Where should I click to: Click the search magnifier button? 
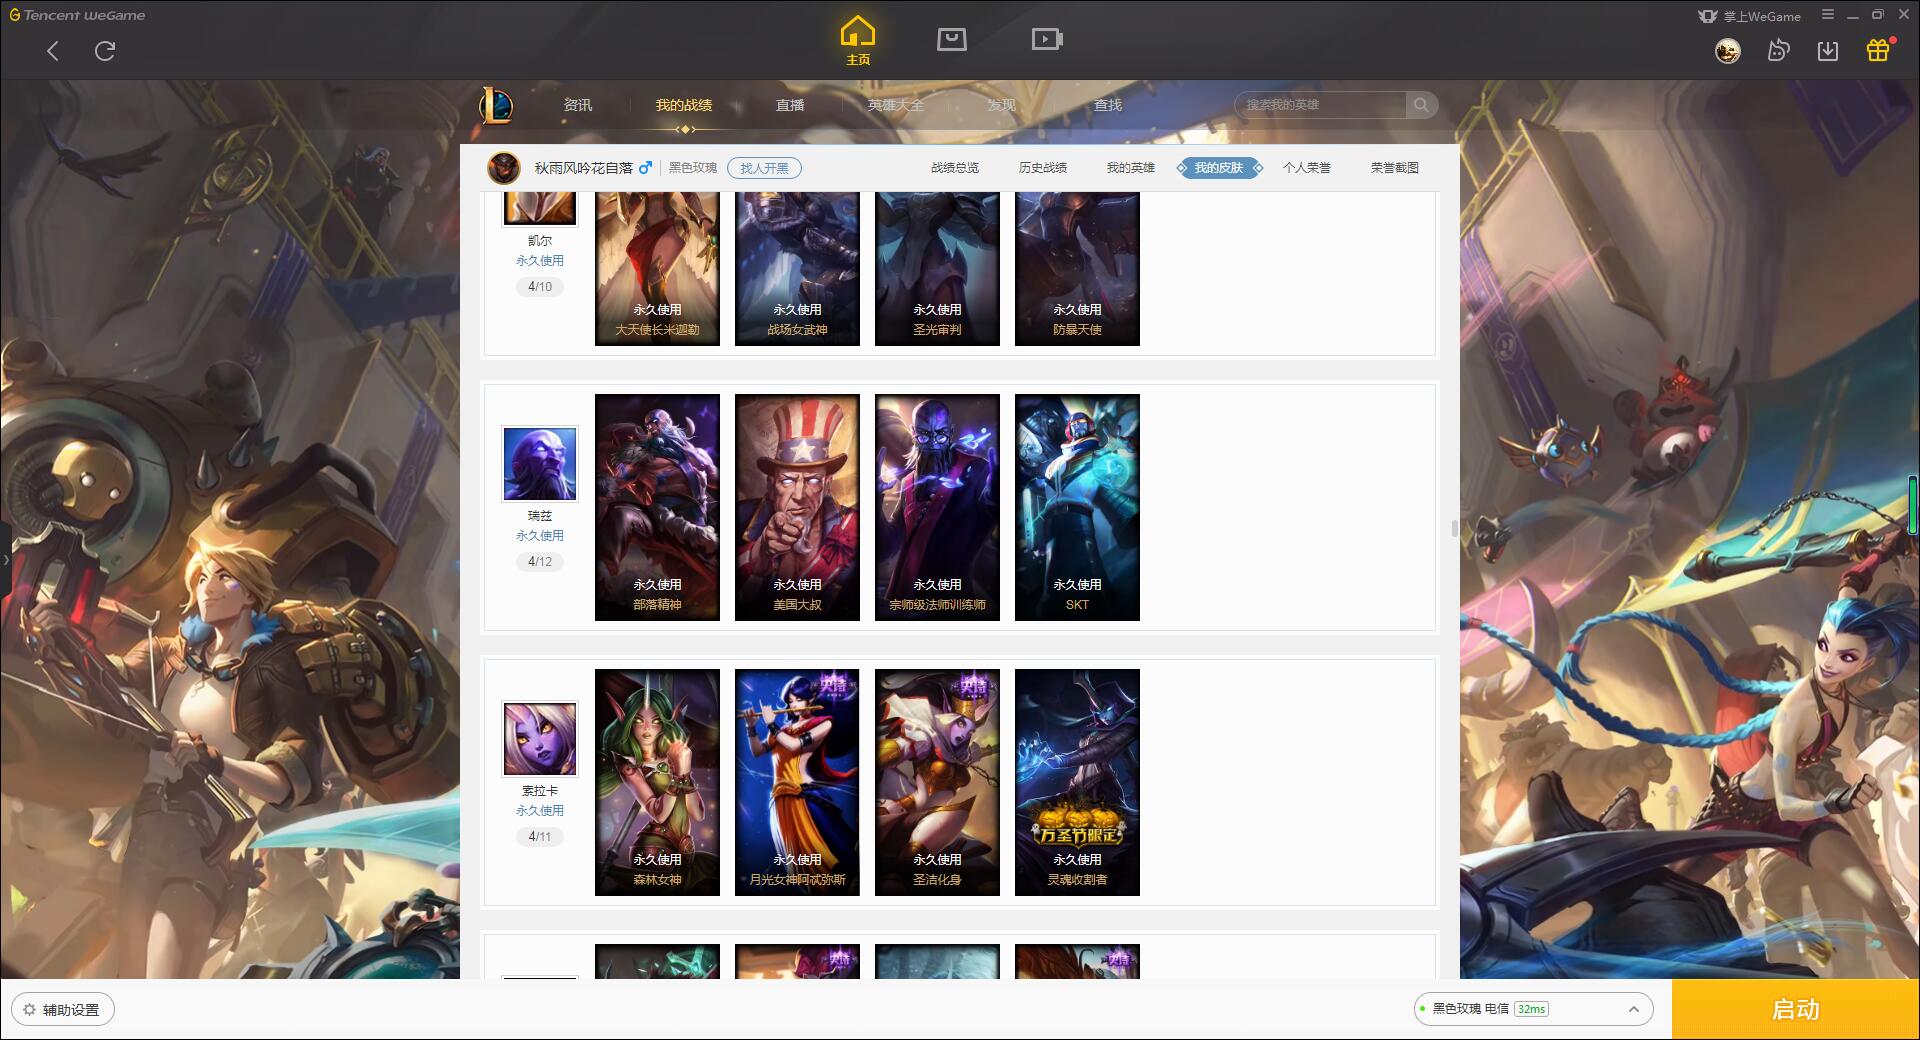(x=1421, y=105)
